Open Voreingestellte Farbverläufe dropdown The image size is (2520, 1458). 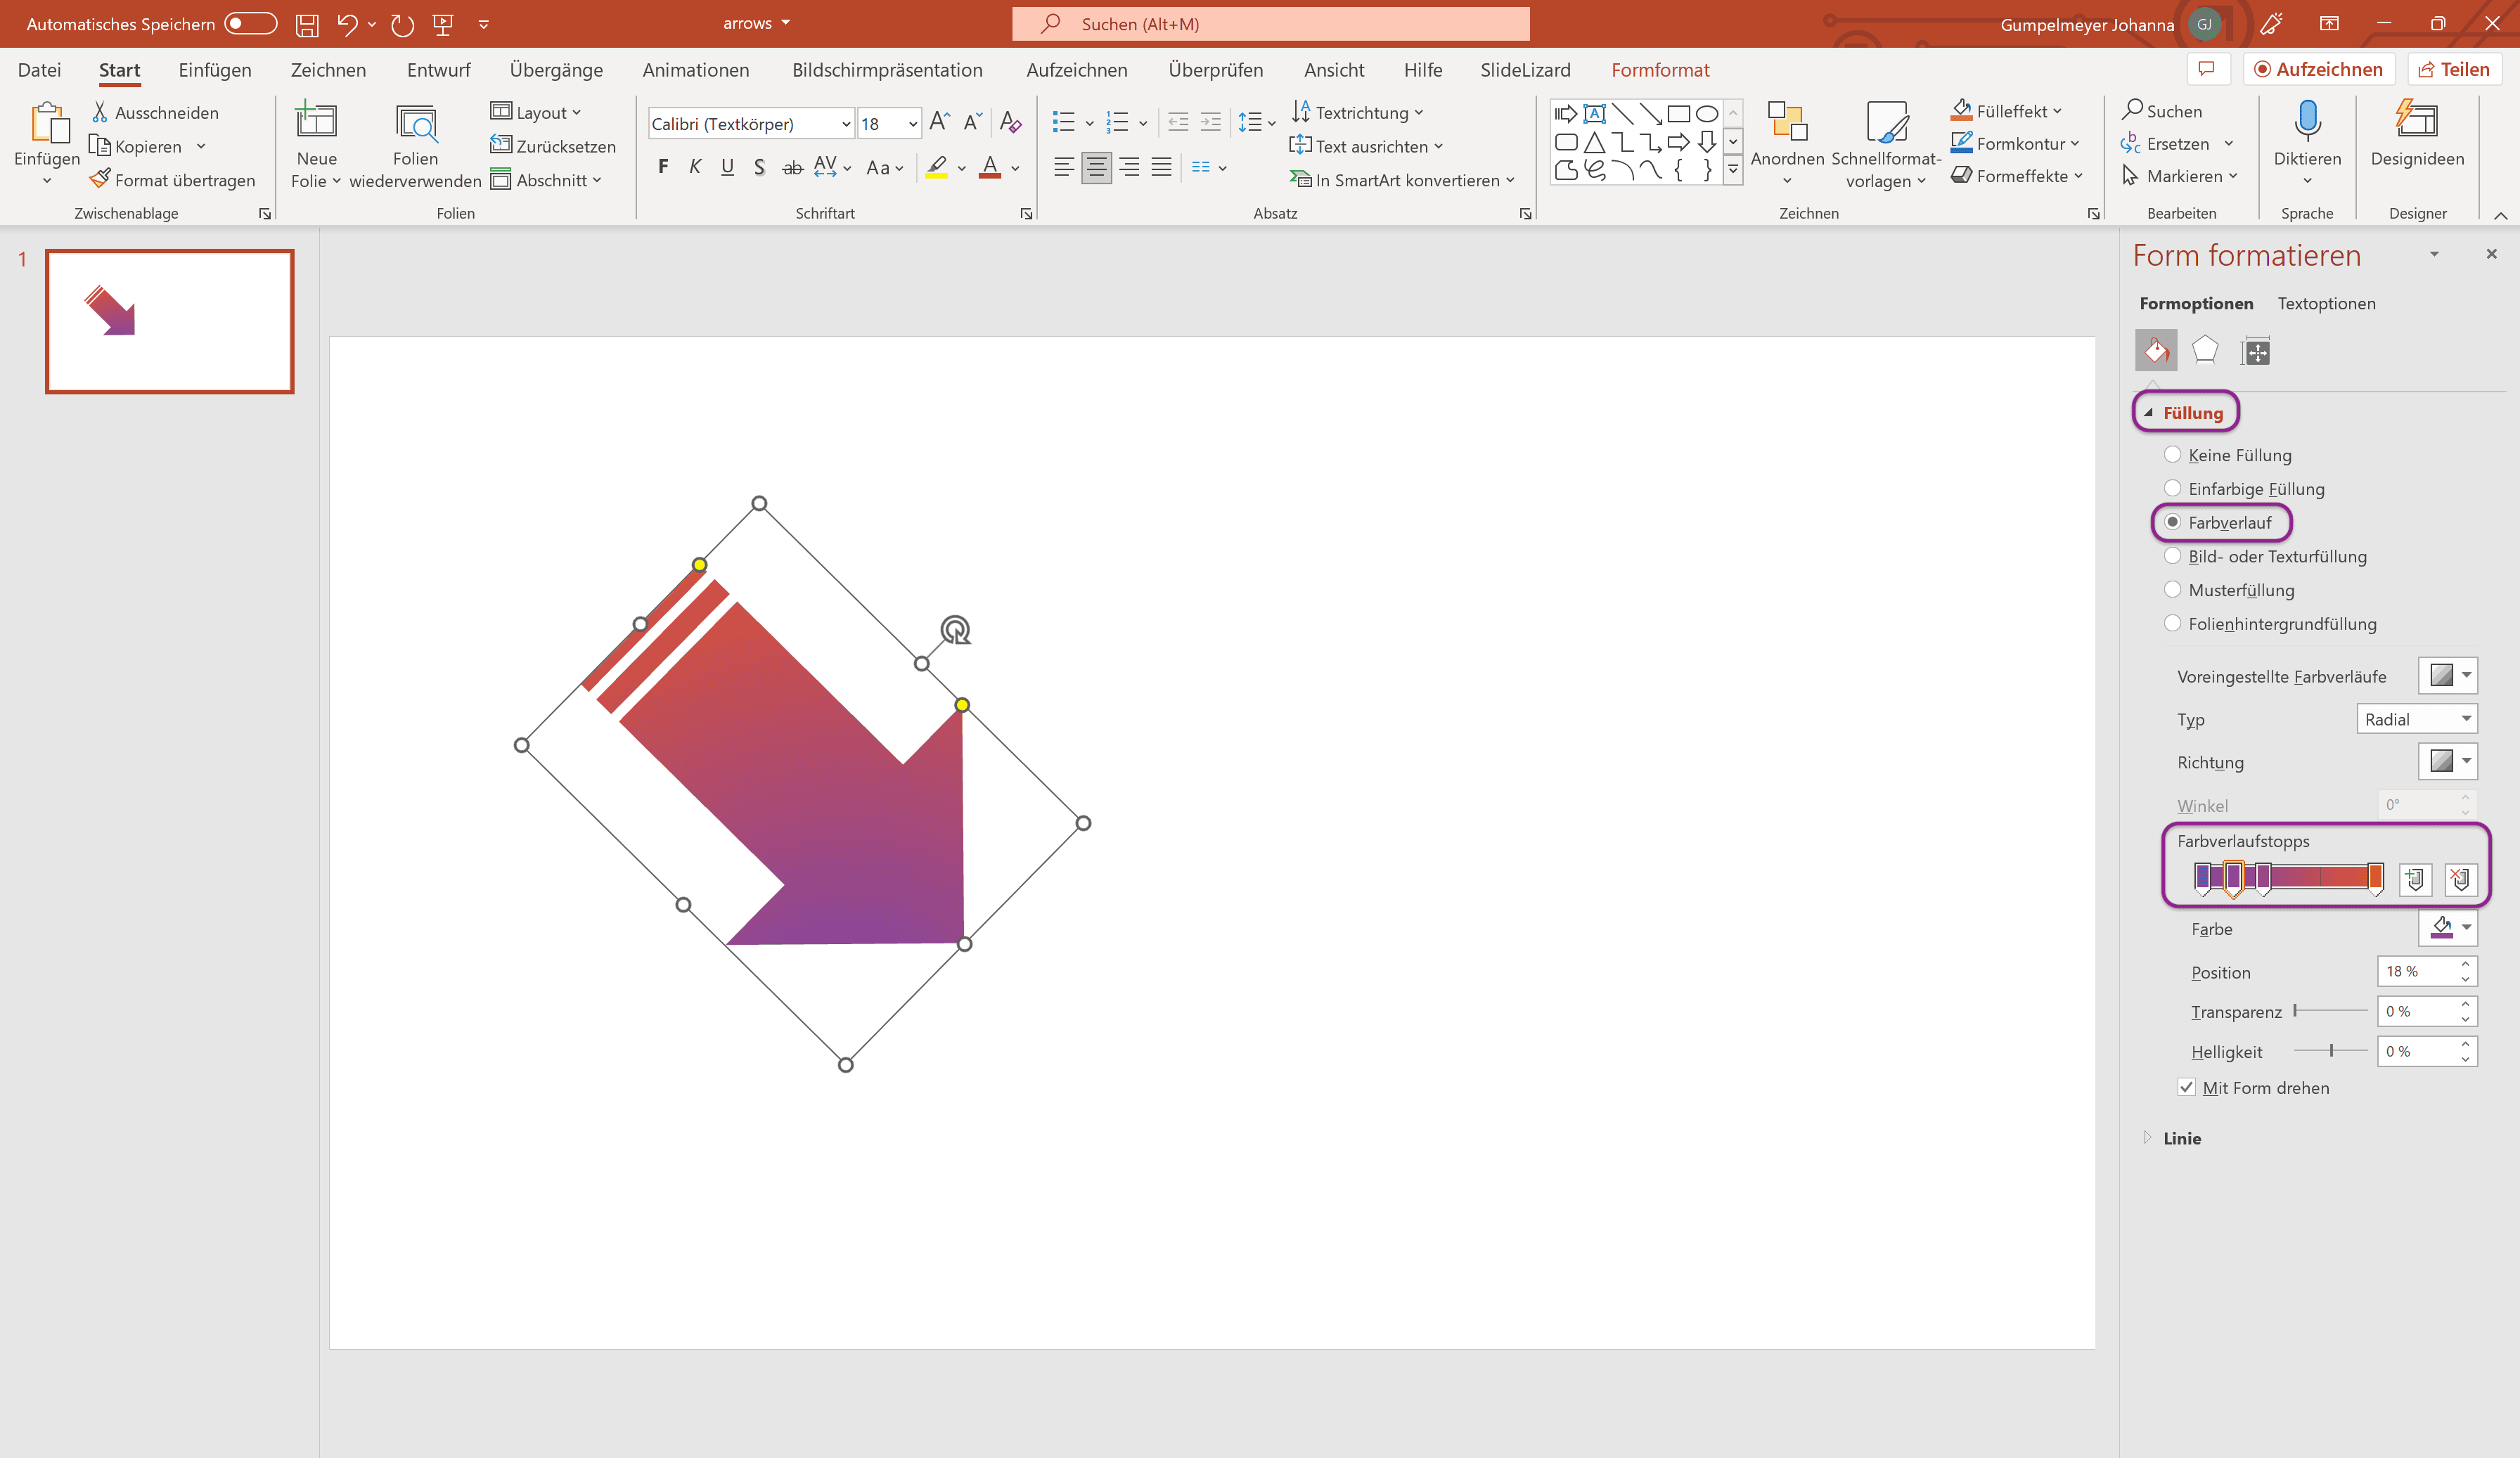2447,675
